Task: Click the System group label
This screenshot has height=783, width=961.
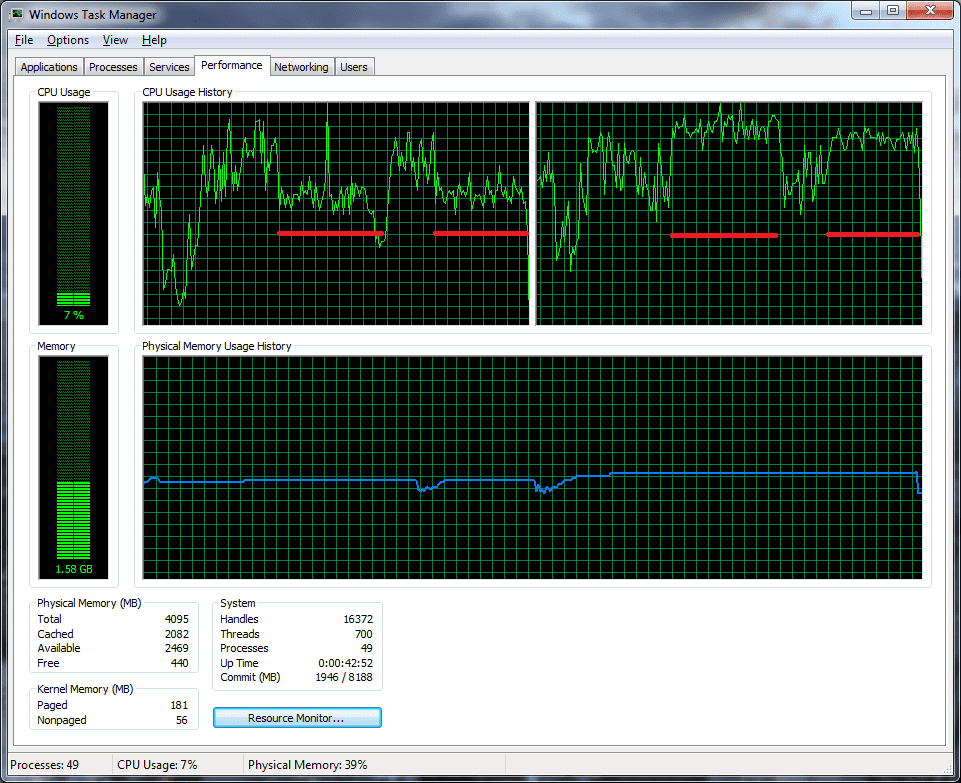Action: 238,603
